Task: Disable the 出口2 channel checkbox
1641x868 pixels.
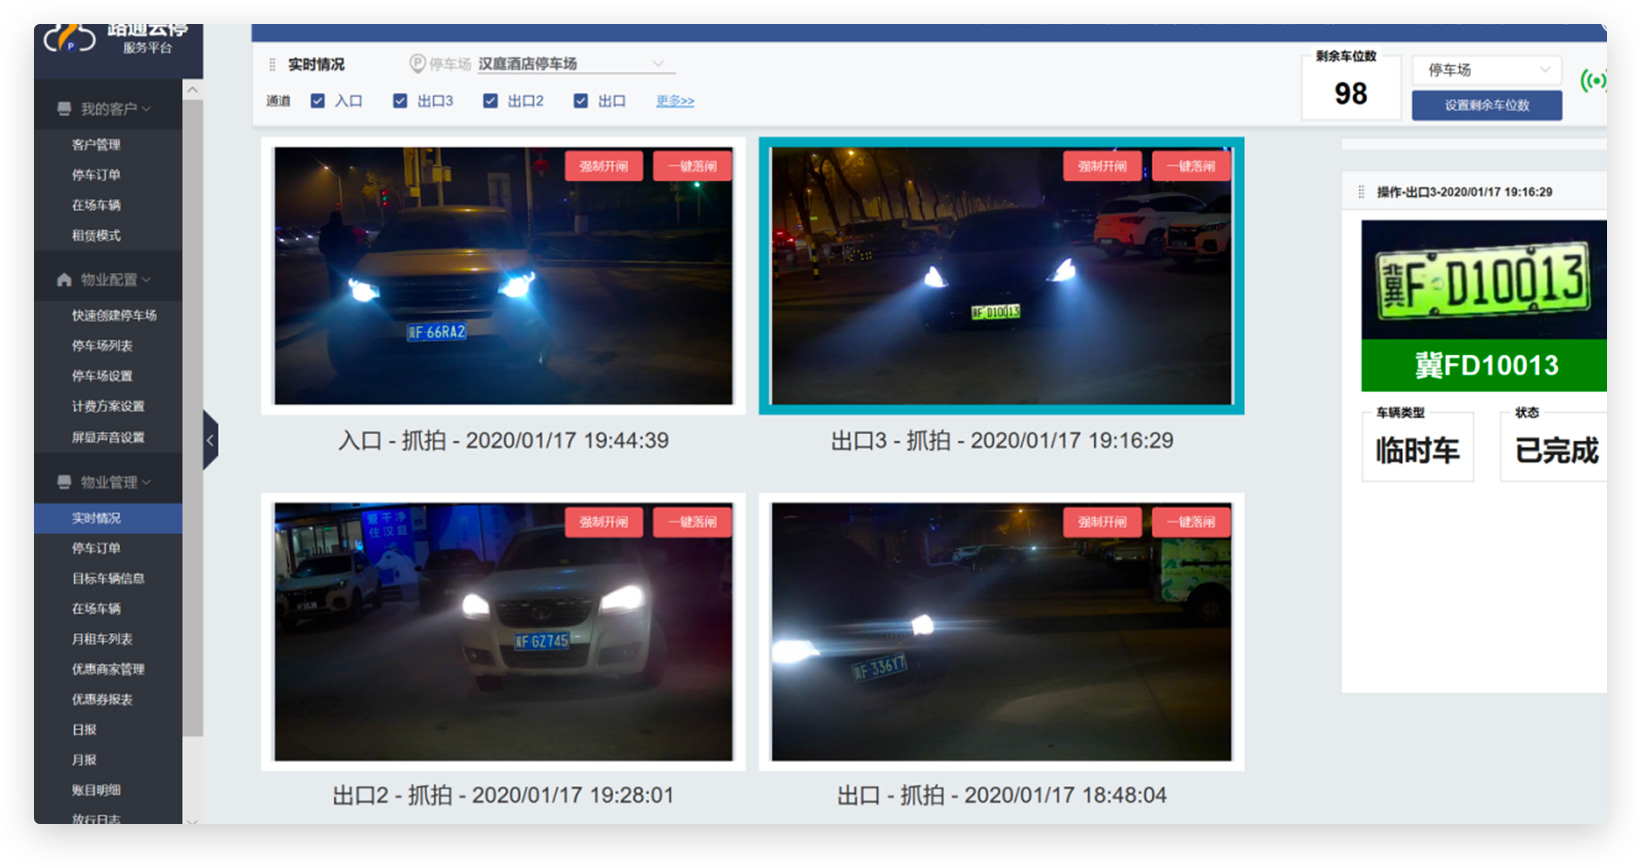Action: point(490,101)
